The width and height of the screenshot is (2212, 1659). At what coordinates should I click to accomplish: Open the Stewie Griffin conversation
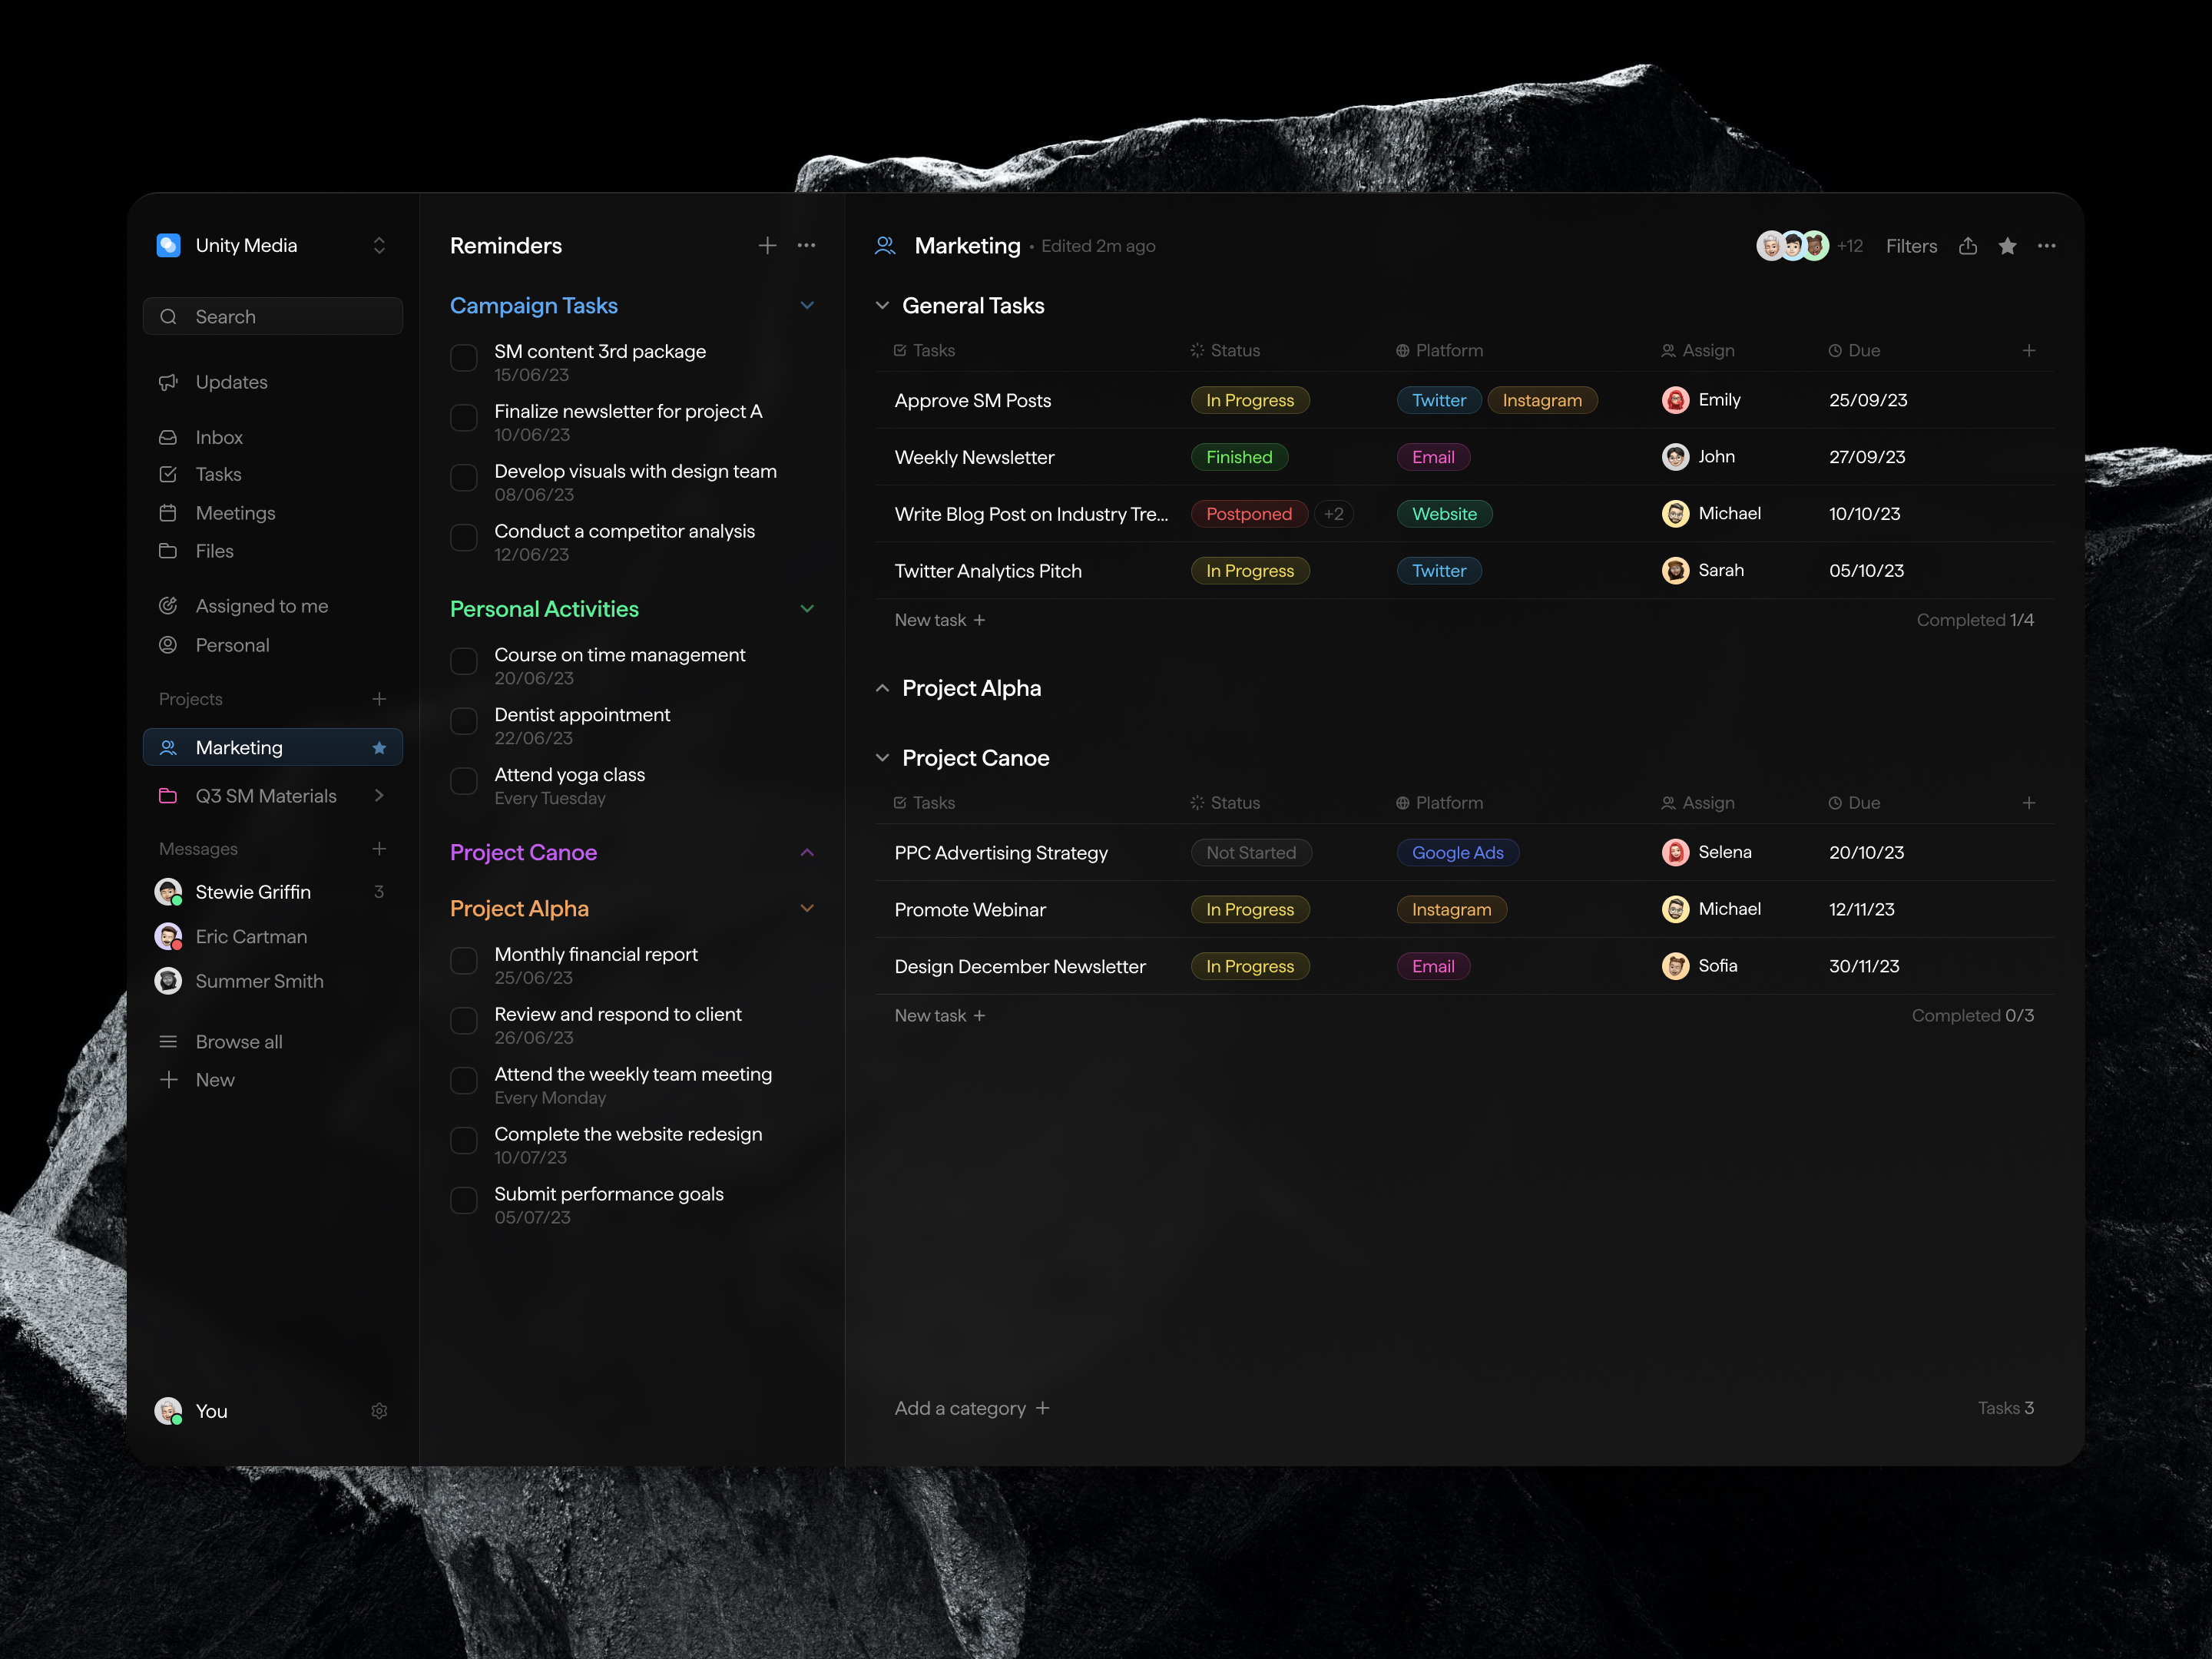255,891
